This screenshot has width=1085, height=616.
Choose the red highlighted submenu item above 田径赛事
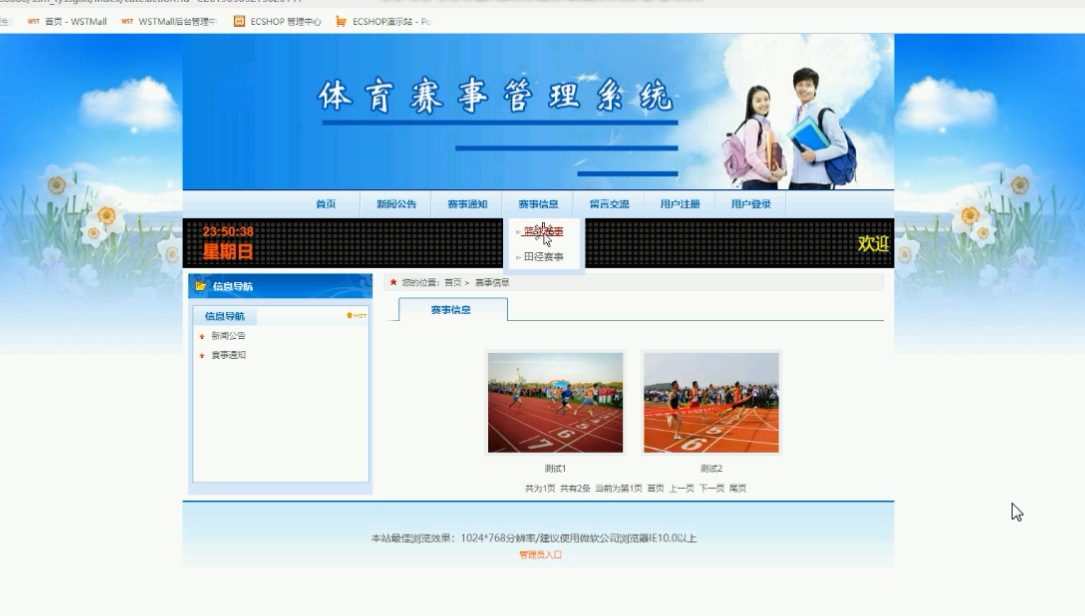point(543,231)
